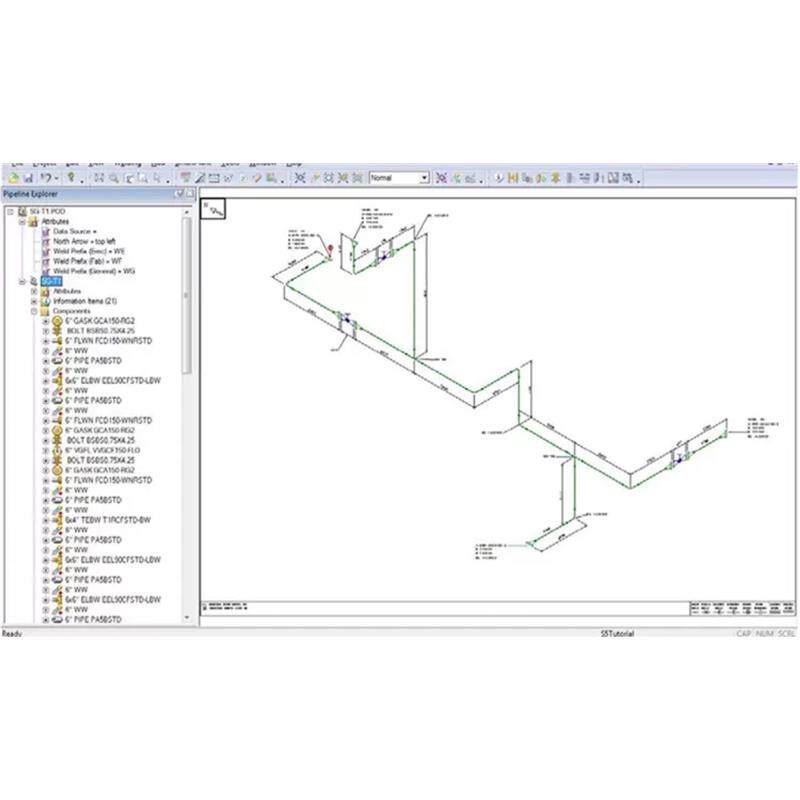Click the Information Items info icon
This screenshot has height=800, width=800.
tap(45, 301)
